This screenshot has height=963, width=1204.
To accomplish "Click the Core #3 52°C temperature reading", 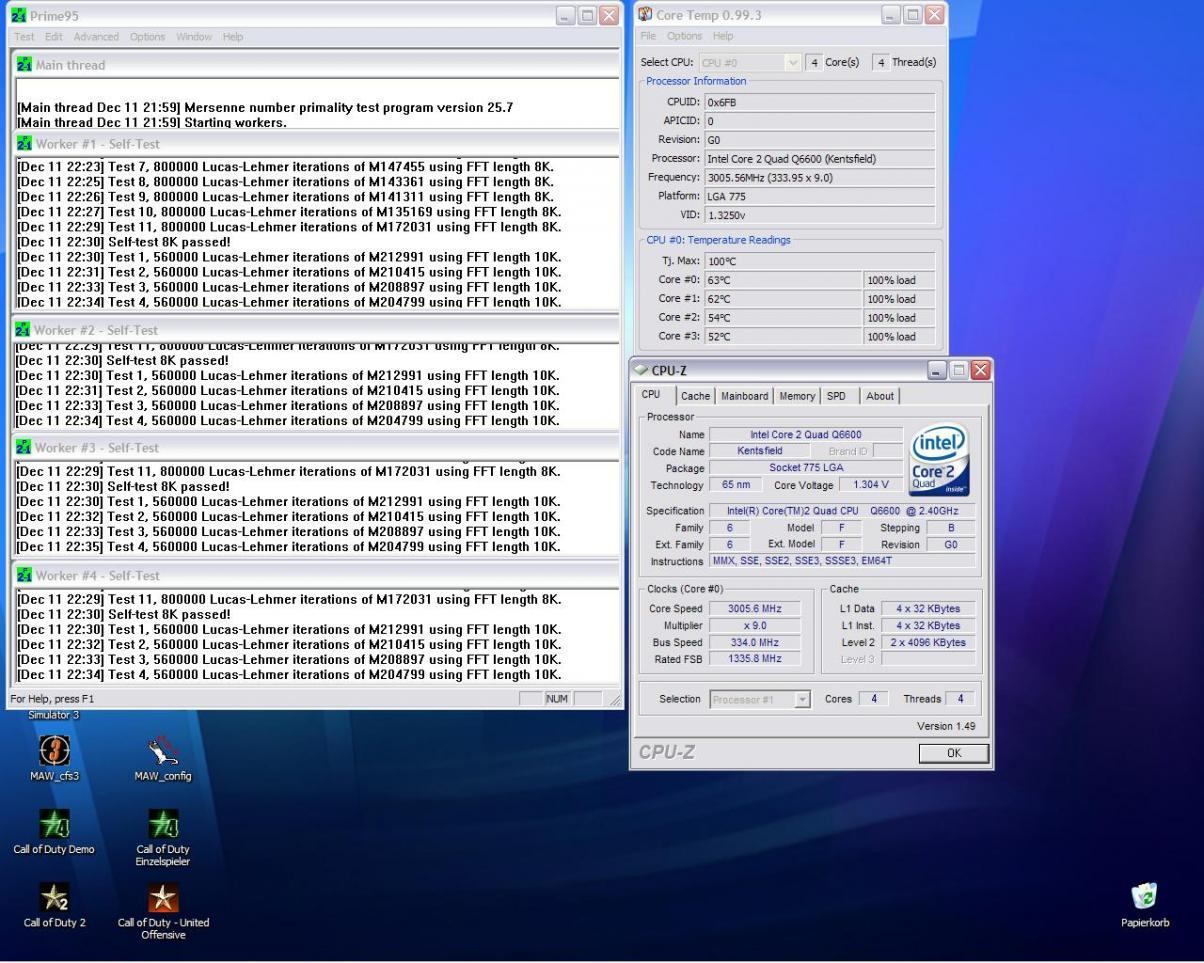I will pos(783,337).
